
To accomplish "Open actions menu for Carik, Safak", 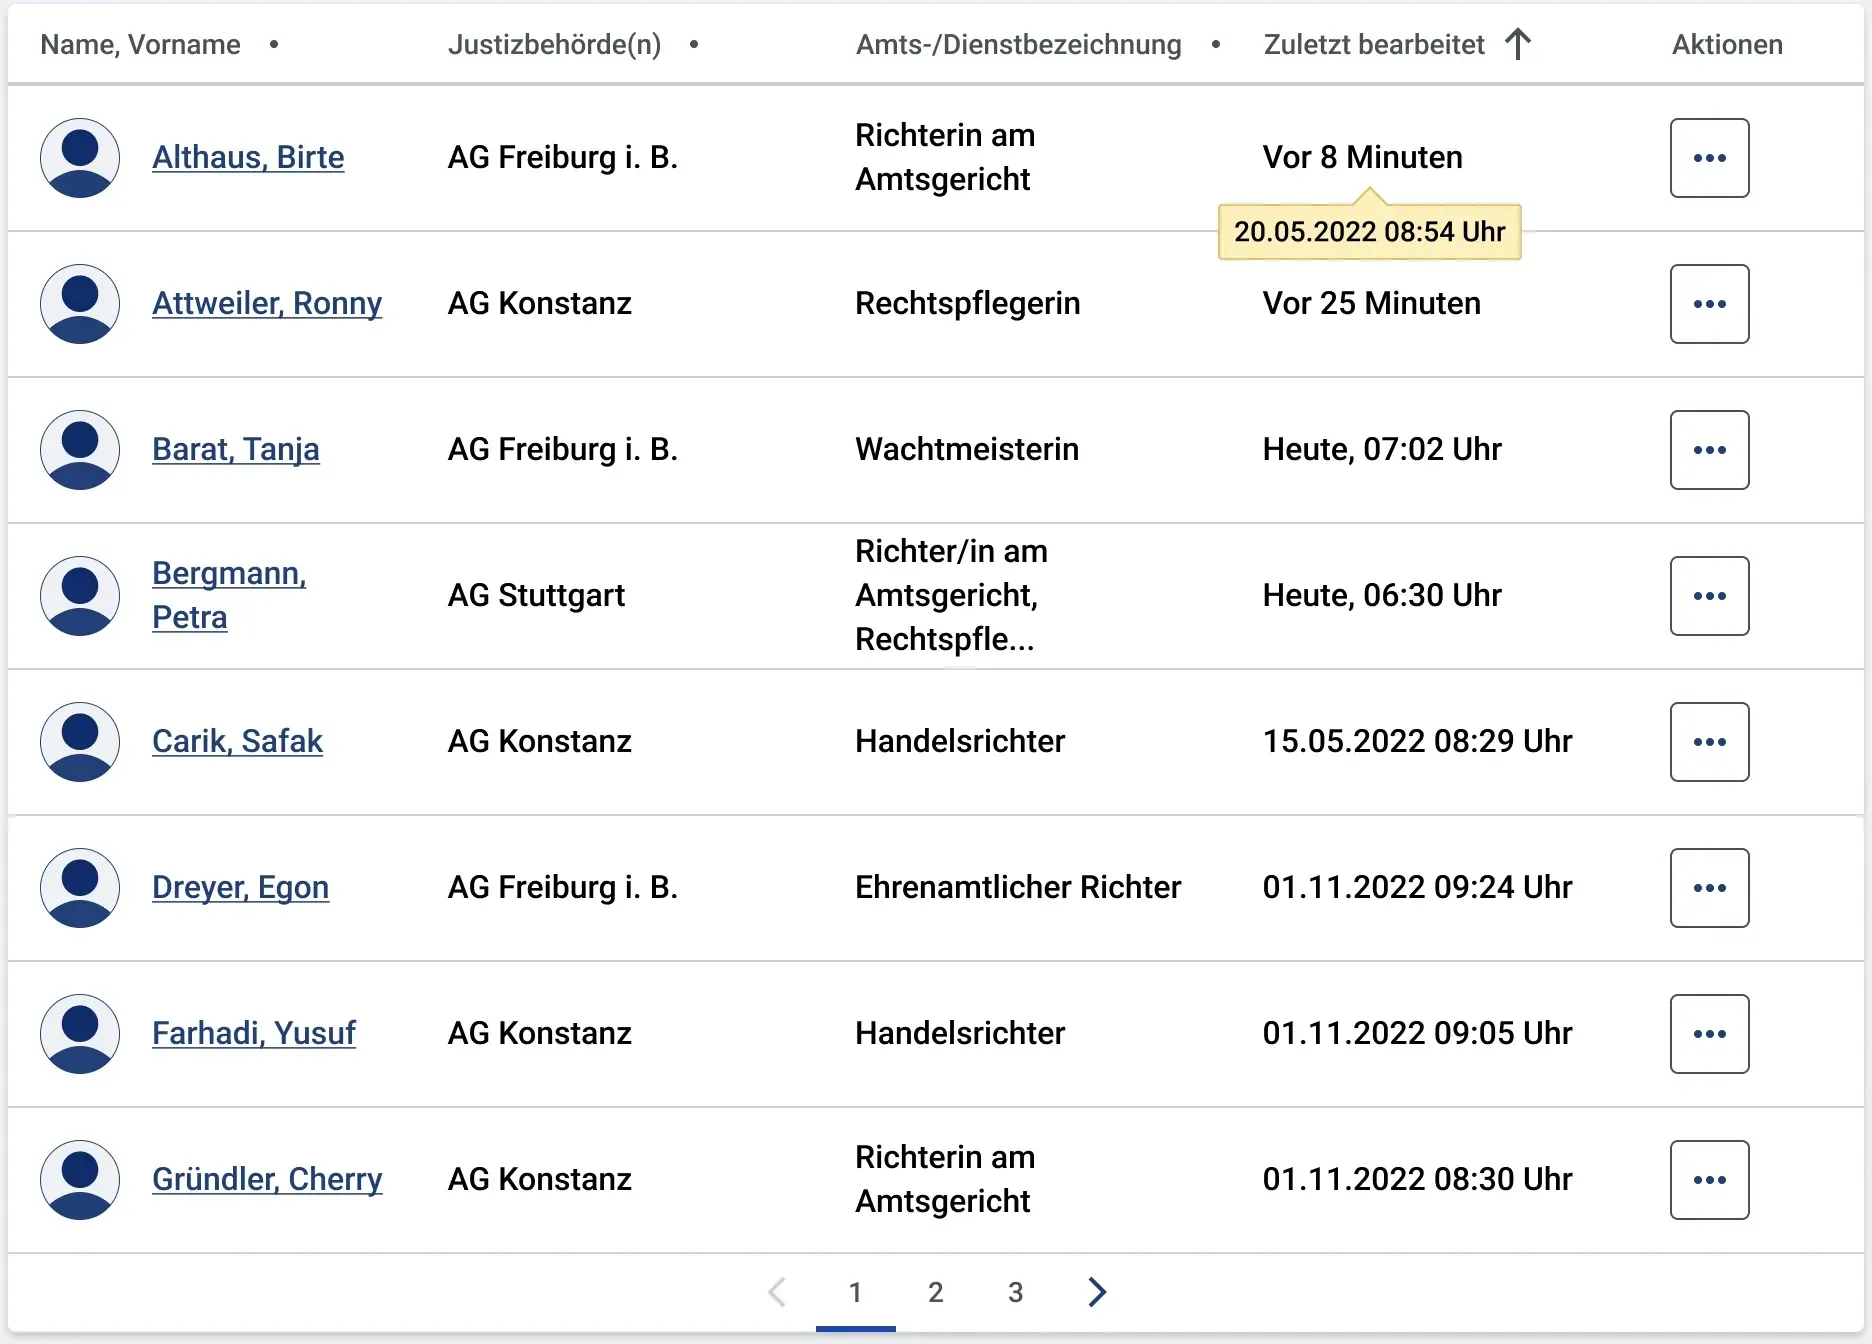I will tap(1709, 742).
